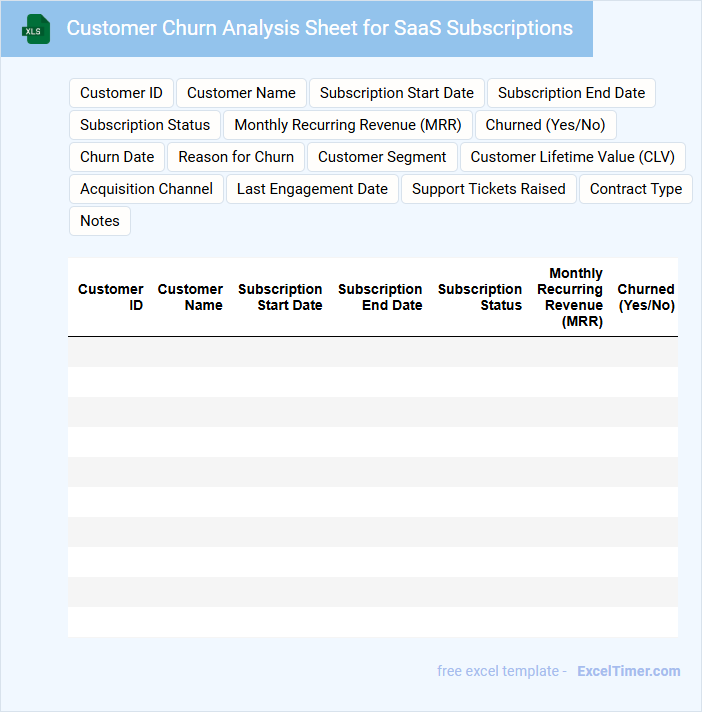Image resolution: width=702 pixels, height=712 pixels.
Task: Click the Subscription Status column header
Action: (480, 297)
